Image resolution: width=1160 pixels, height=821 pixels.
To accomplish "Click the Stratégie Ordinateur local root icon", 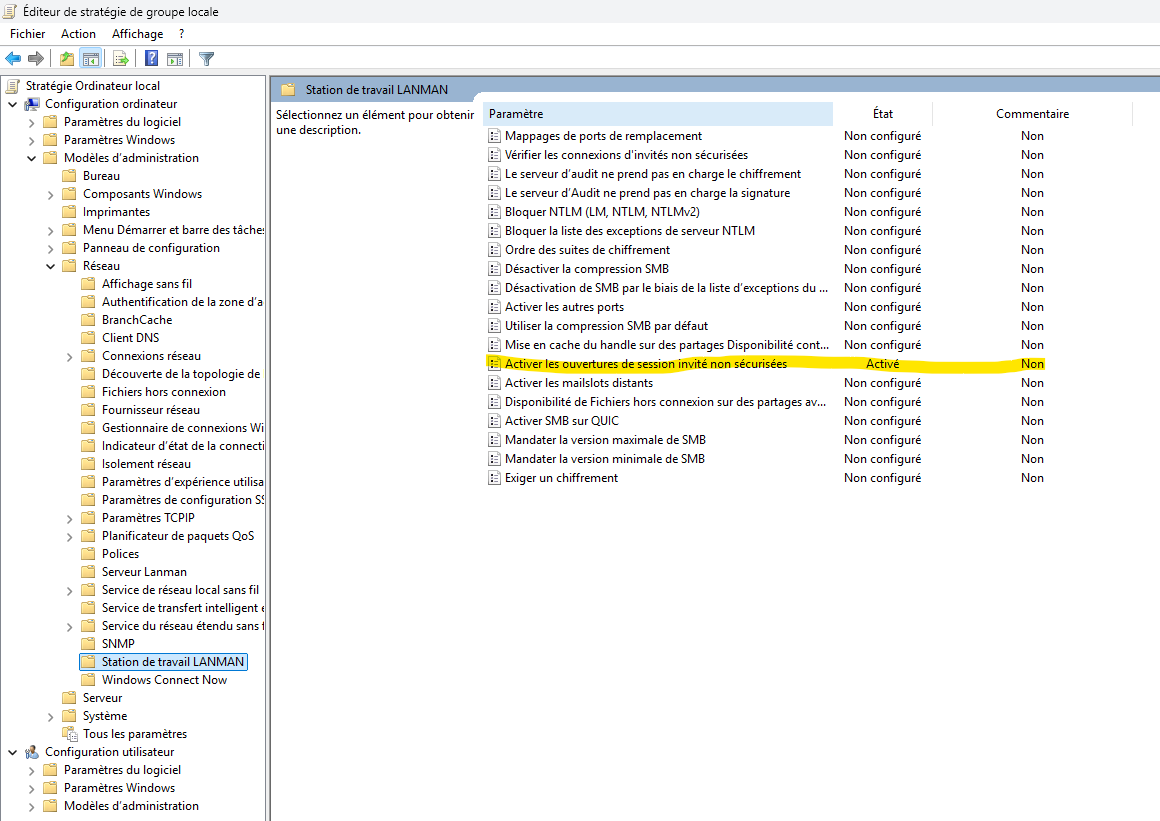I will click(x=13, y=86).
